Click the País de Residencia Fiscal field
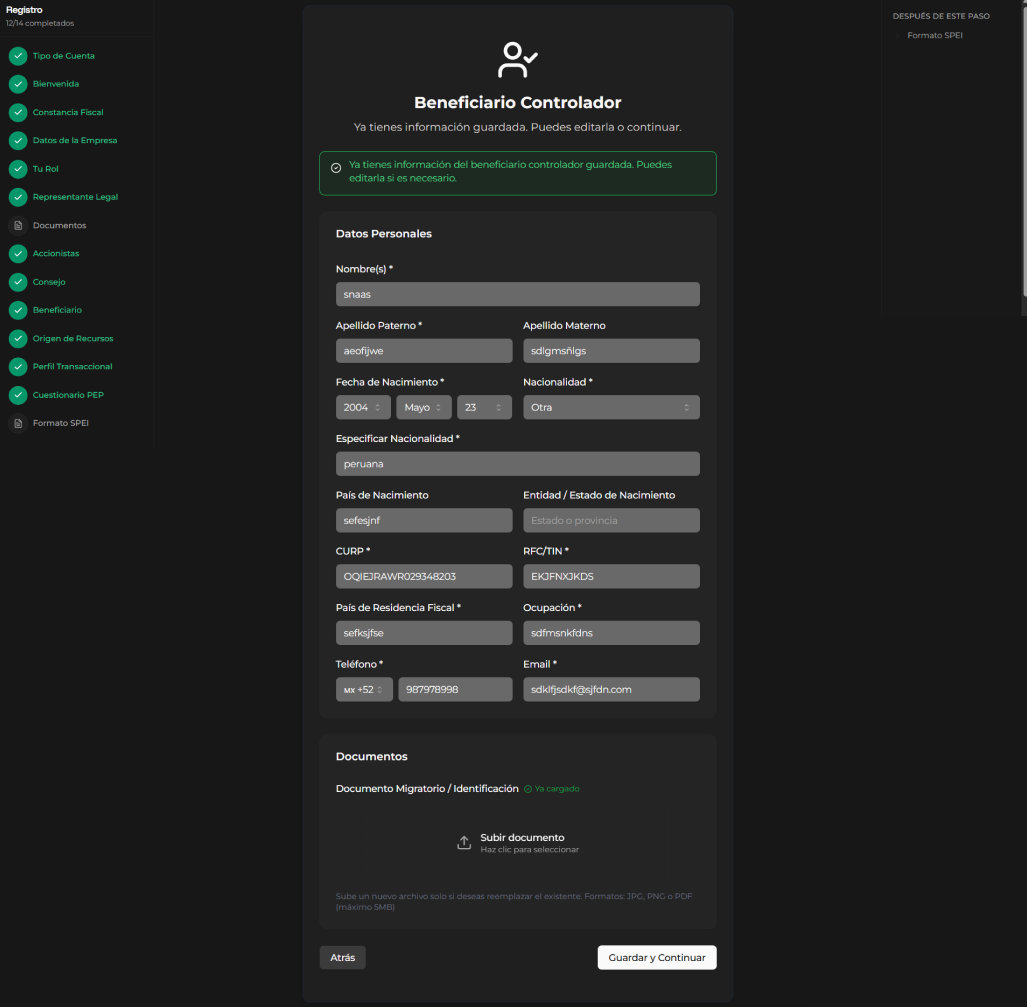The width and height of the screenshot is (1027, 1007). (x=424, y=633)
